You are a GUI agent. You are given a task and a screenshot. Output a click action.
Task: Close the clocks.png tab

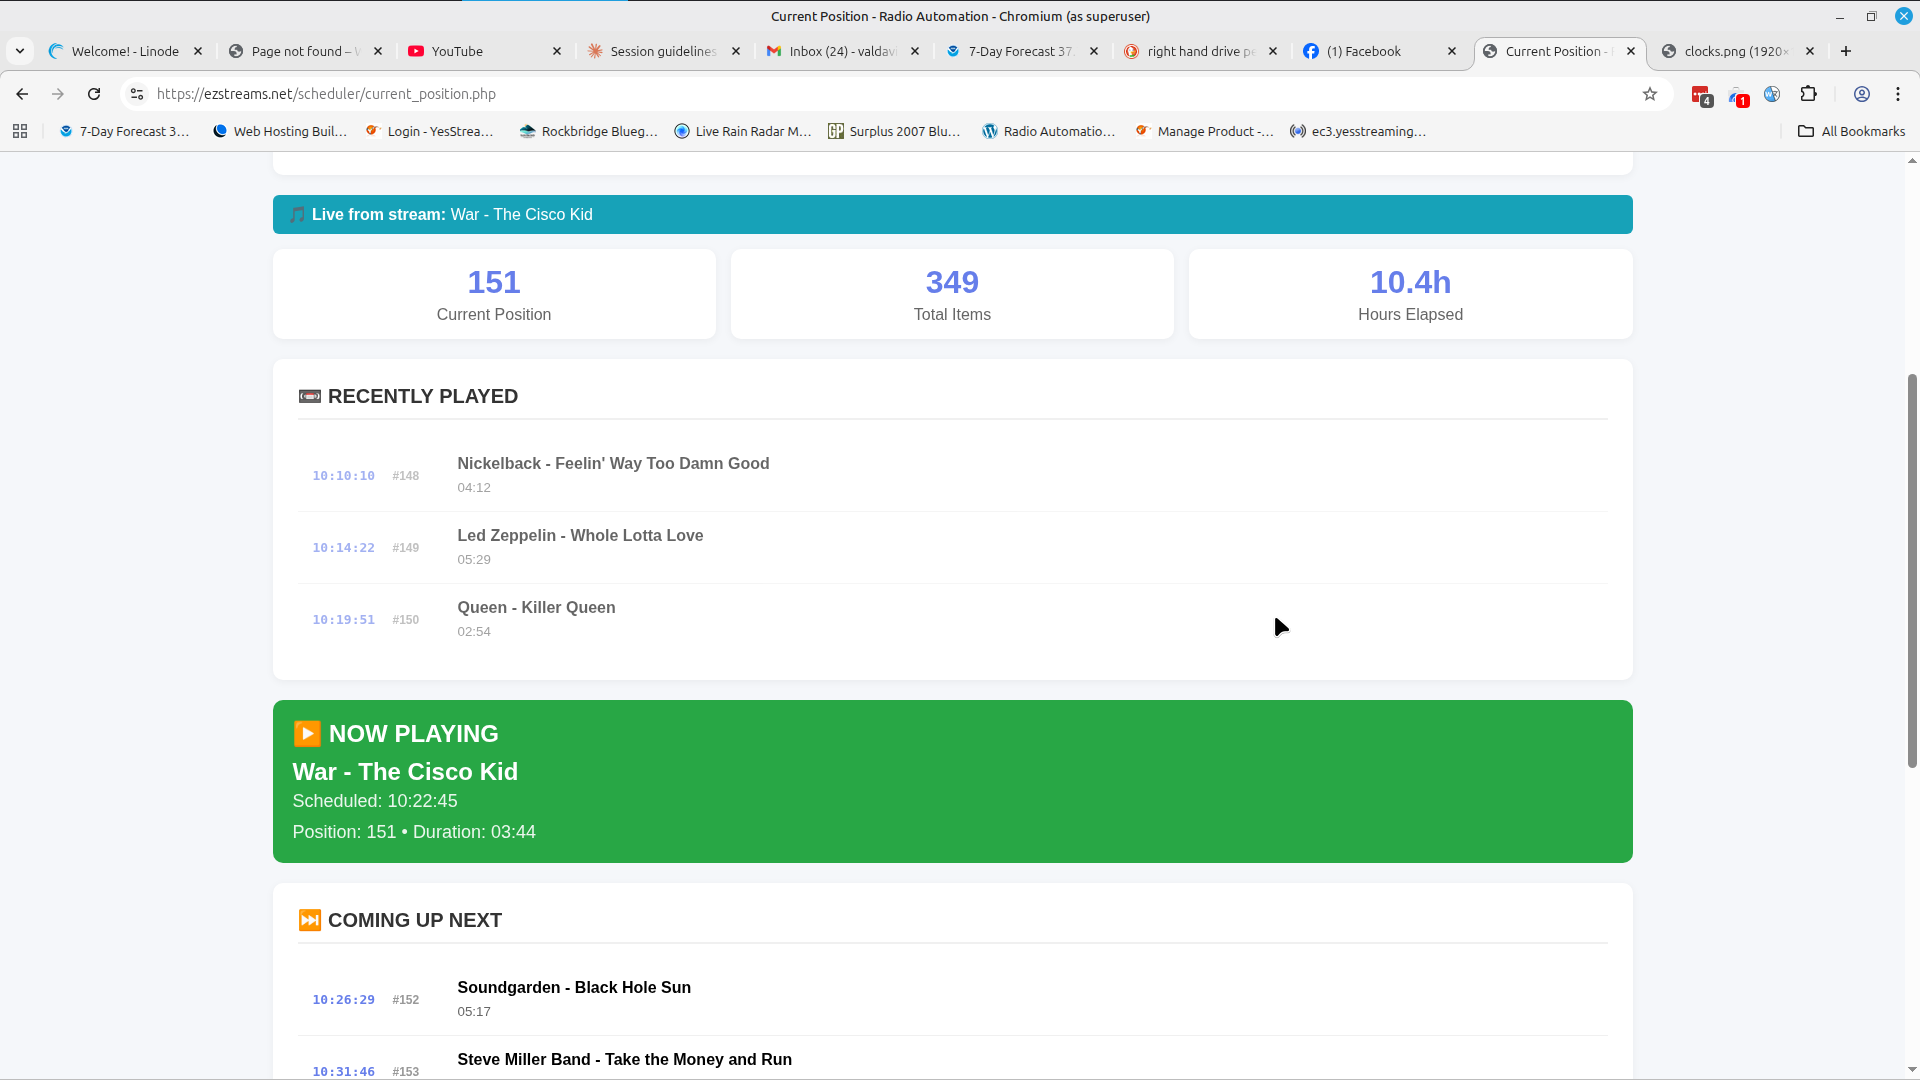pos(1810,51)
